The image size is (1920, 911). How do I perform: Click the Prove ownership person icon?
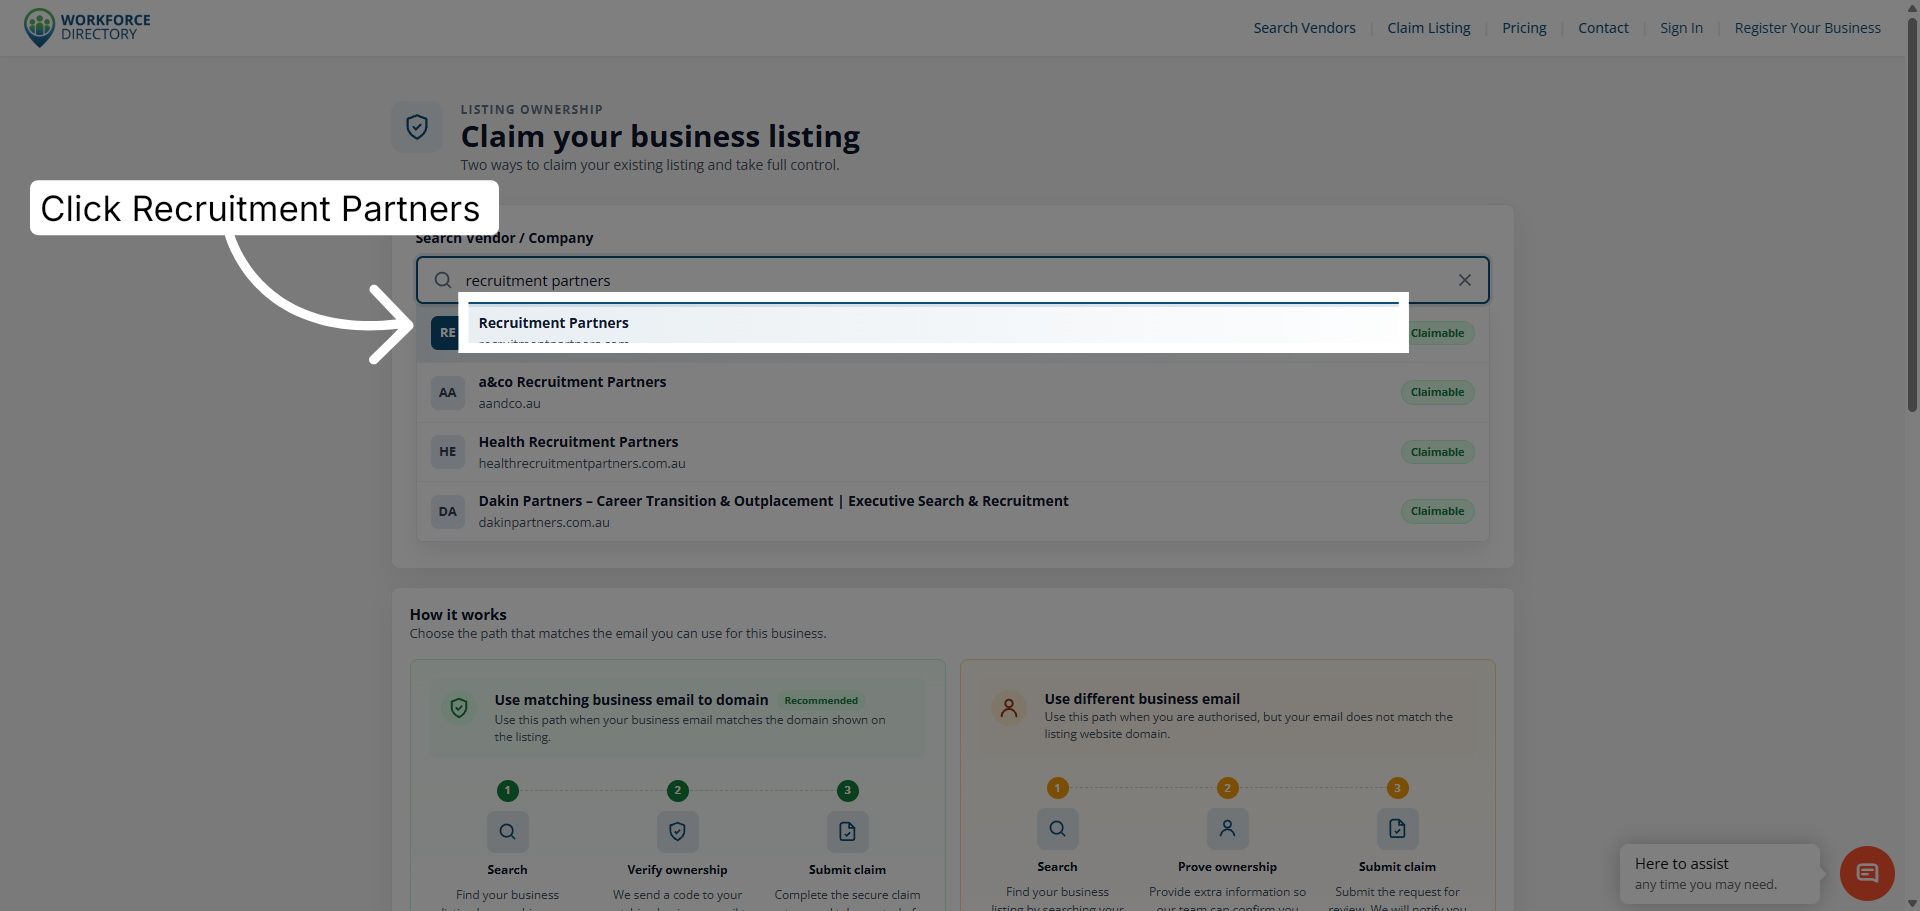pyautogui.click(x=1228, y=828)
